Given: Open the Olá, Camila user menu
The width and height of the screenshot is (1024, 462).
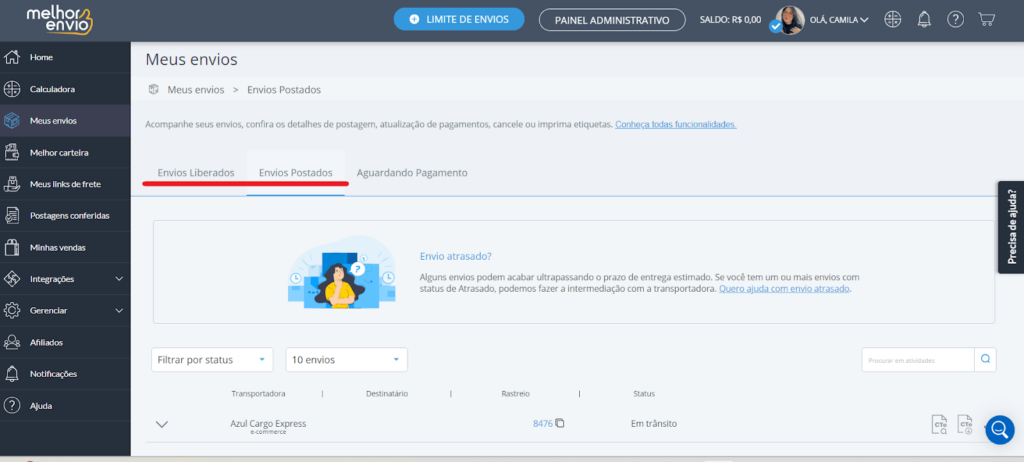Looking at the screenshot, I should (839, 20).
